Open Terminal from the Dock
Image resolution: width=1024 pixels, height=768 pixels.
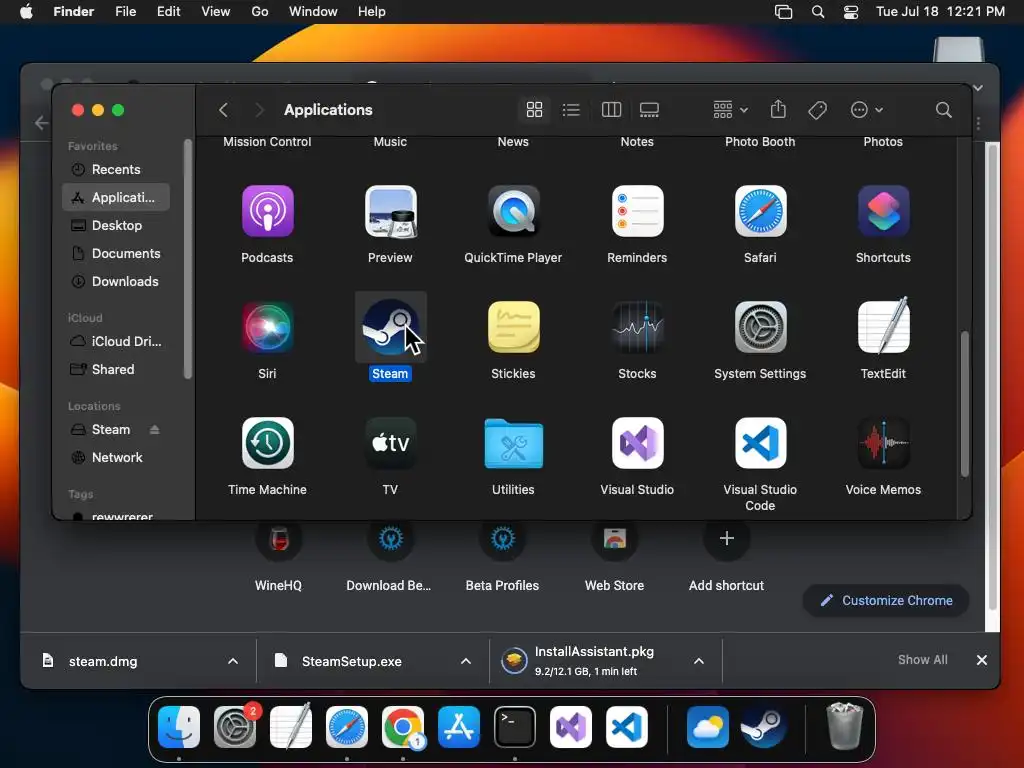coord(515,727)
